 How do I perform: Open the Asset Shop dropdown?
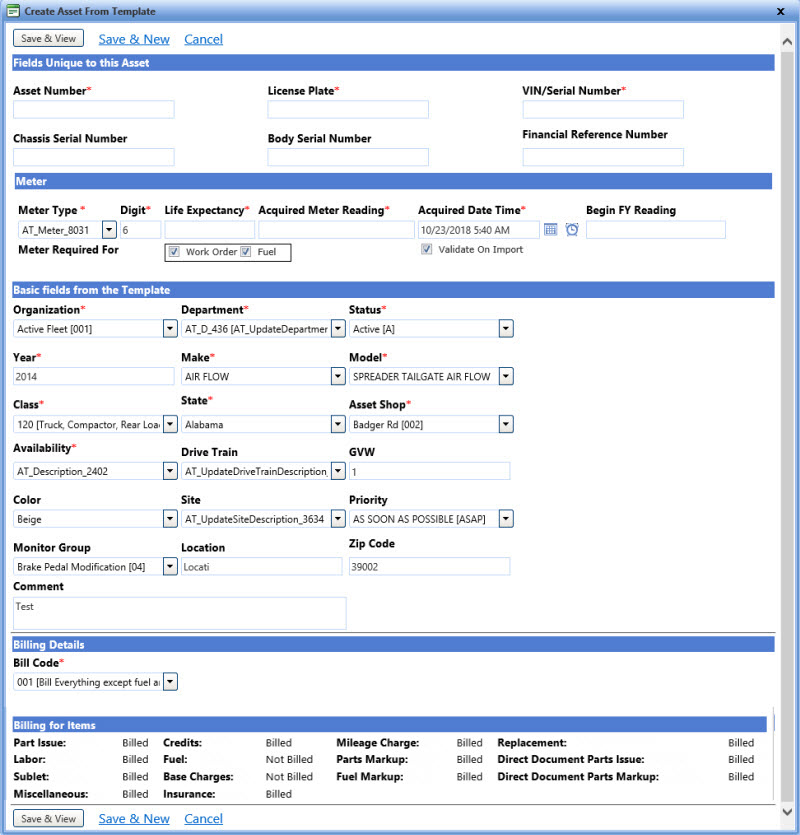pos(506,424)
